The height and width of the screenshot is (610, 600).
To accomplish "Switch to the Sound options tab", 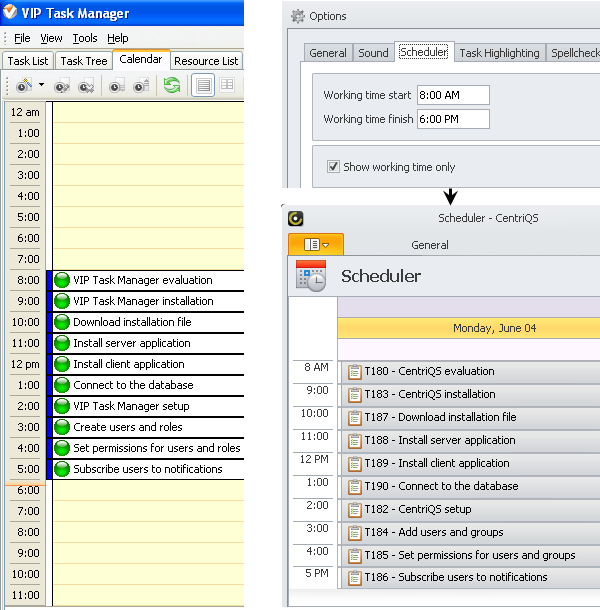I will [373, 53].
